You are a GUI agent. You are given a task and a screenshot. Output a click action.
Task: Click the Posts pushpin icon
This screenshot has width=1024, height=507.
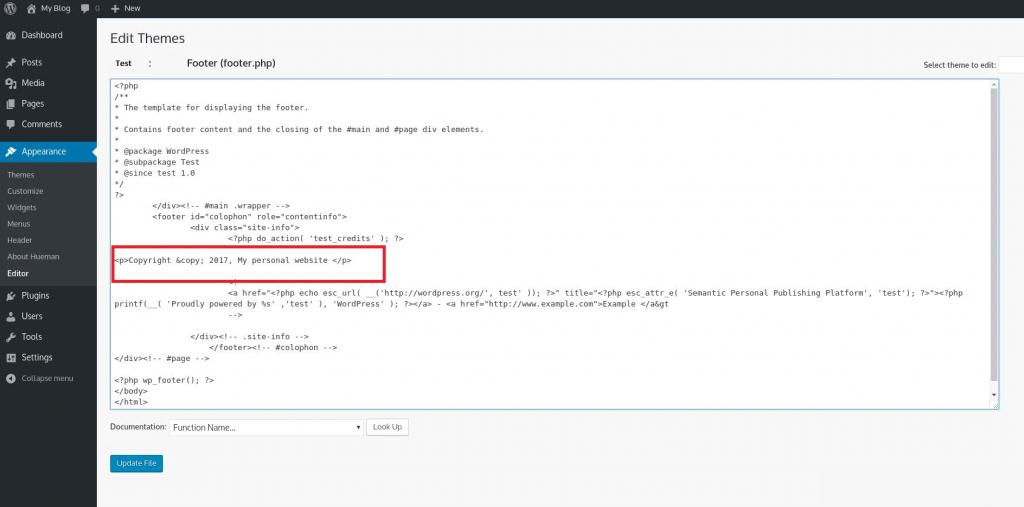coord(10,63)
